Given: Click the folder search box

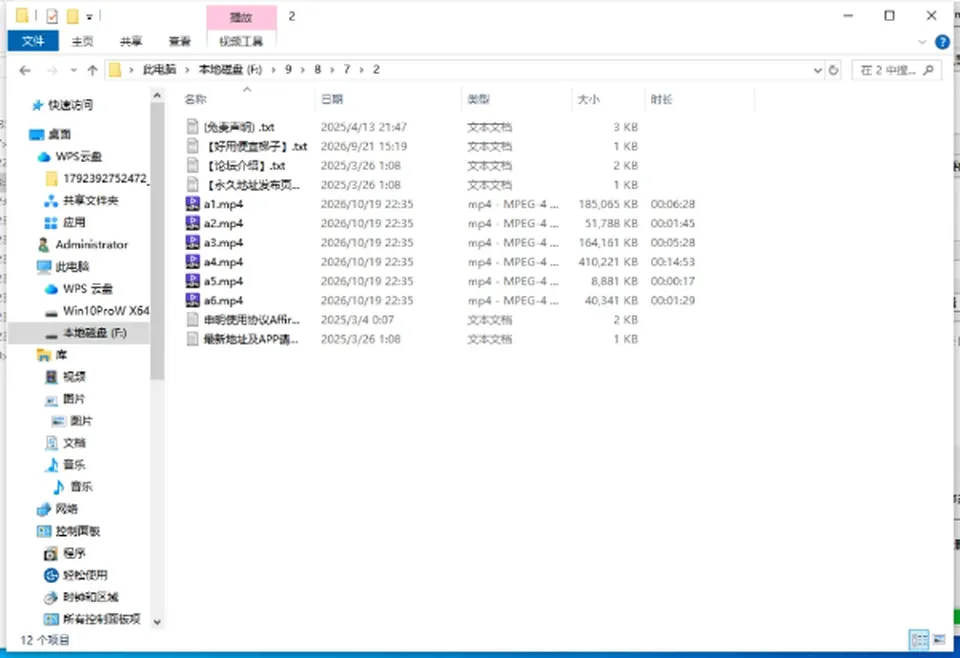Looking at the screenshot, I should pyautogui.click(x=896, y=70).
